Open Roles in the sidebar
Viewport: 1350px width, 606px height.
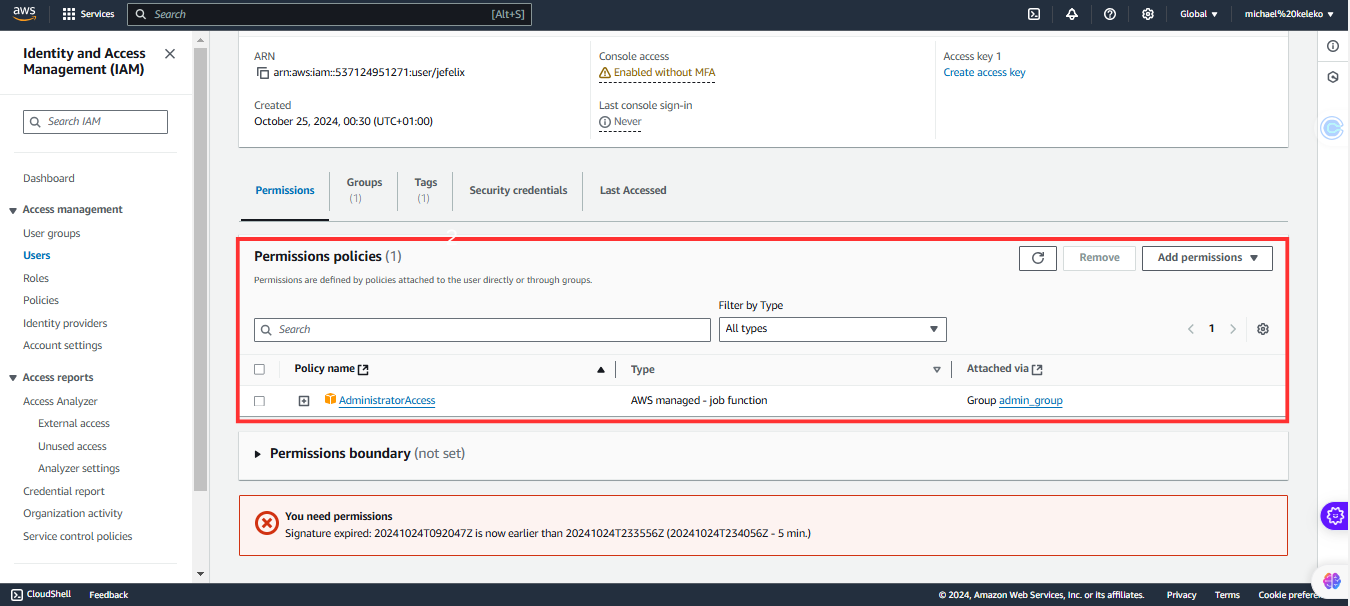[36, 278]
